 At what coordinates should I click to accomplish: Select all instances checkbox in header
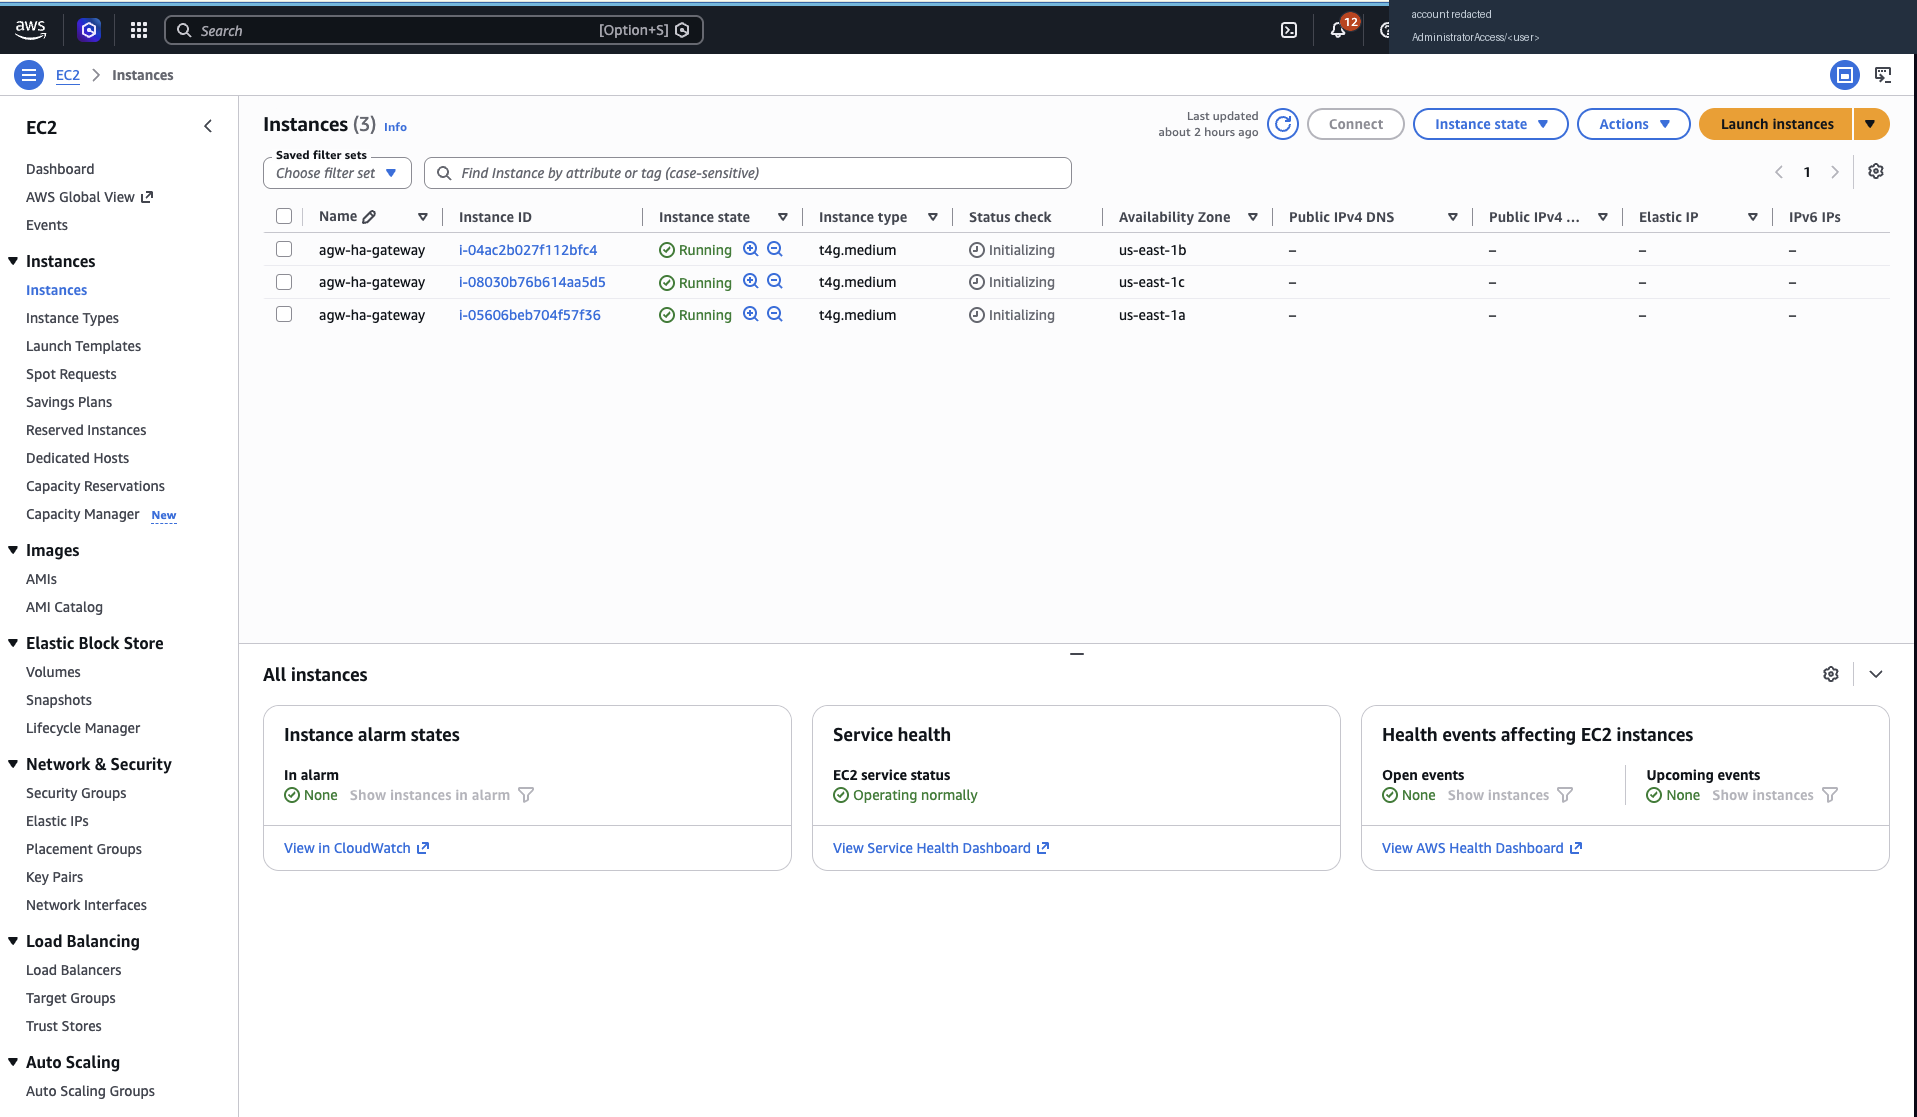pyautogui.click(x=284, y=216)
